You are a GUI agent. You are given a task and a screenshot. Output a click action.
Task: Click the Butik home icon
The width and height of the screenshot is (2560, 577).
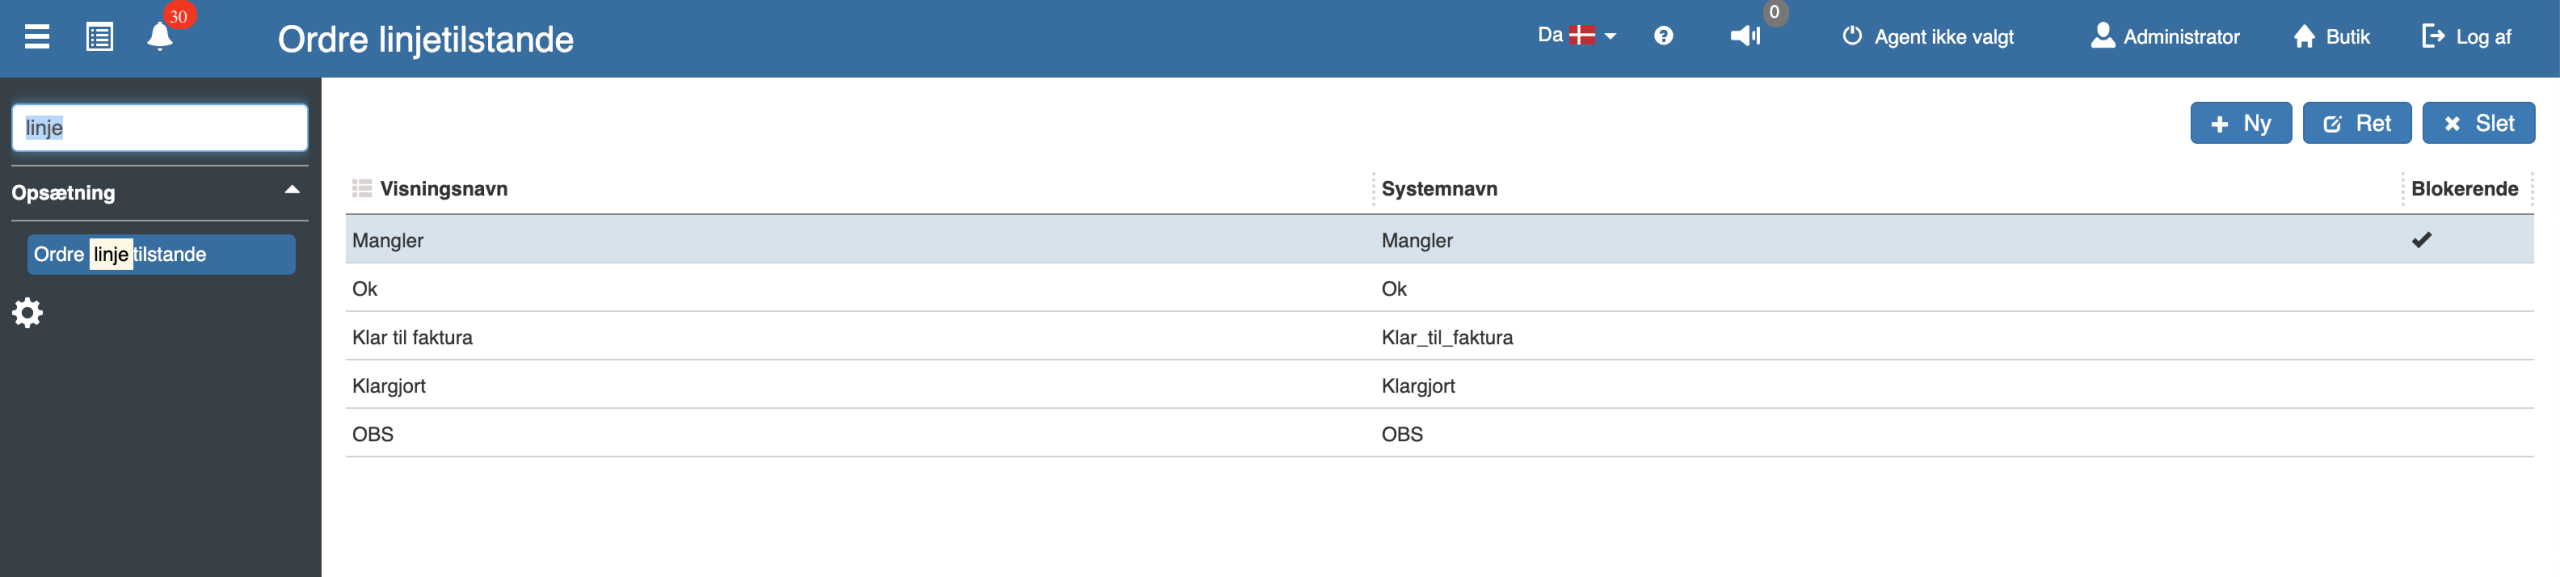tap(2304, 36)
